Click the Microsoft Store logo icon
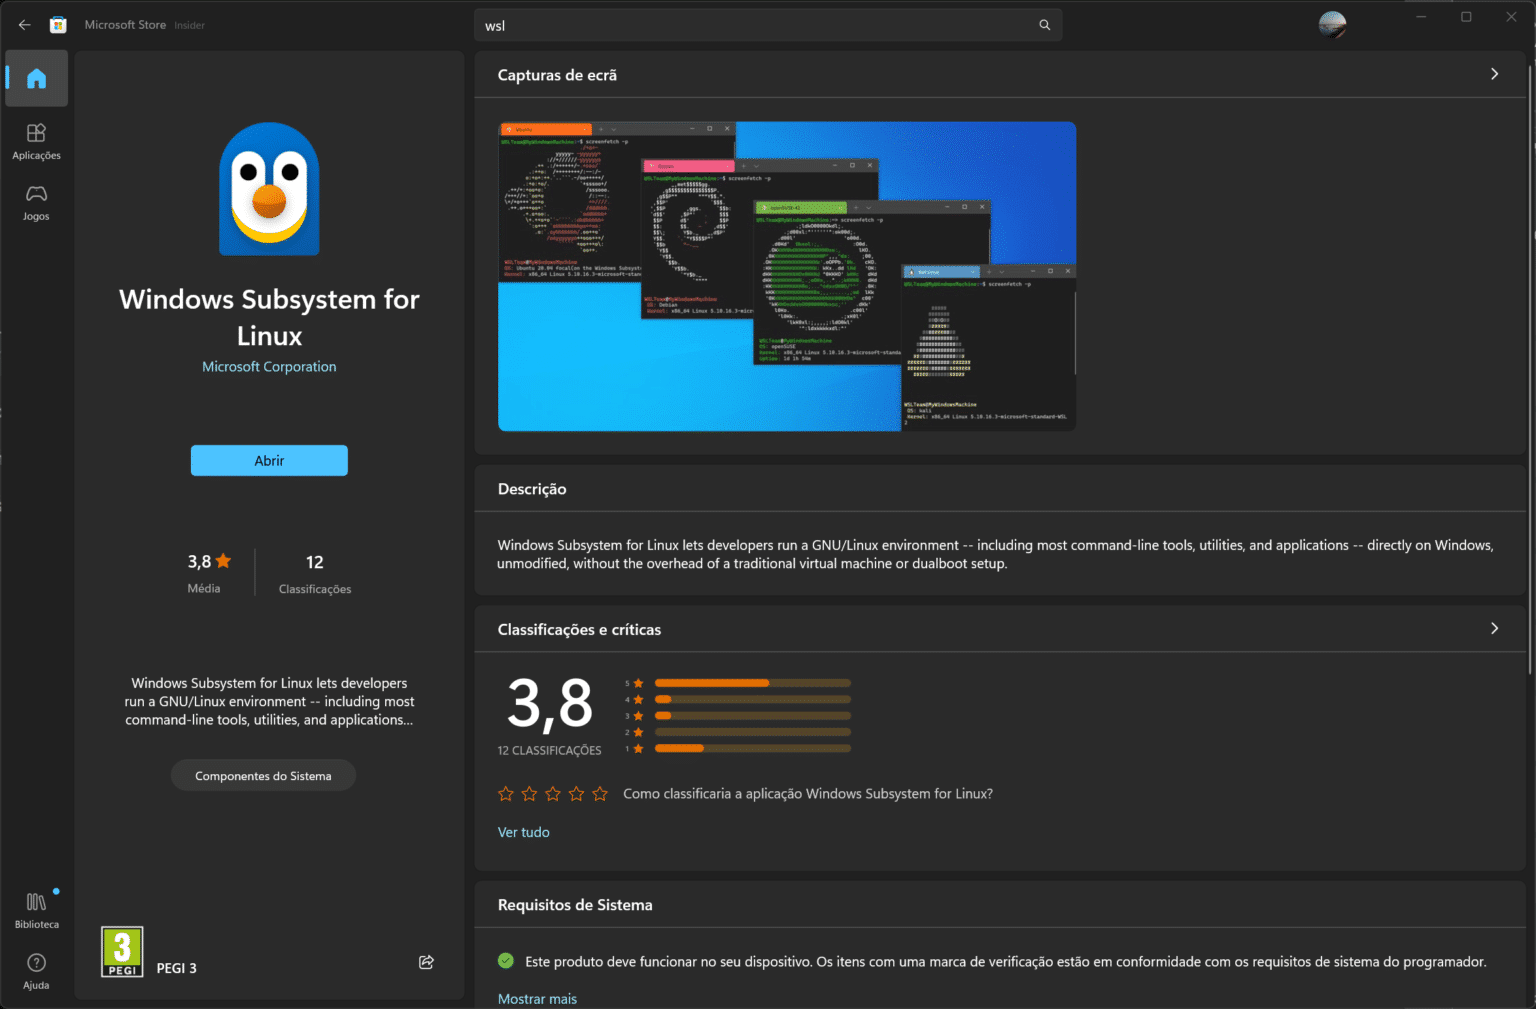The image size is (1536, 1009). click(x=57, y=24)
